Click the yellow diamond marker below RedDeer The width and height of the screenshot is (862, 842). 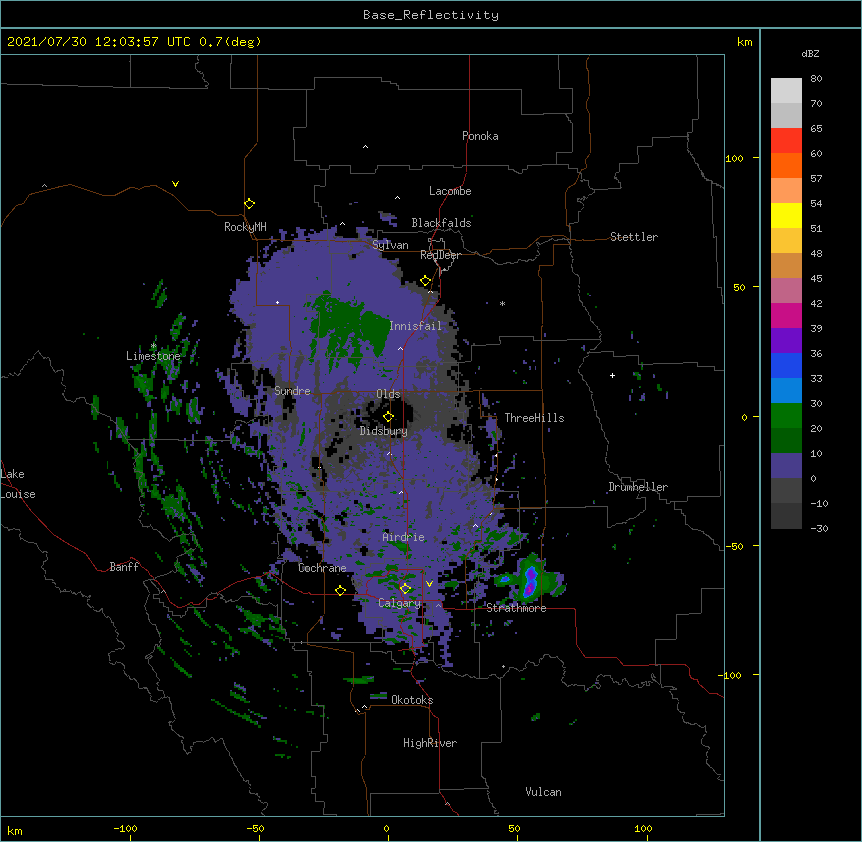[x=426, y=281]
